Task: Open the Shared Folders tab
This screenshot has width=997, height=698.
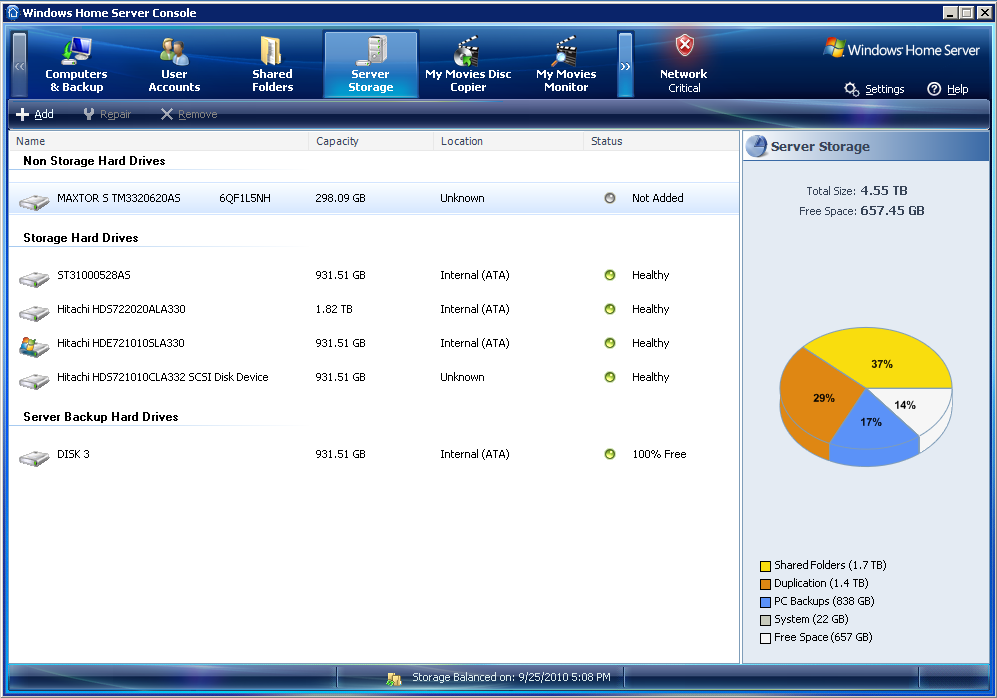Action: coord(272,64)
